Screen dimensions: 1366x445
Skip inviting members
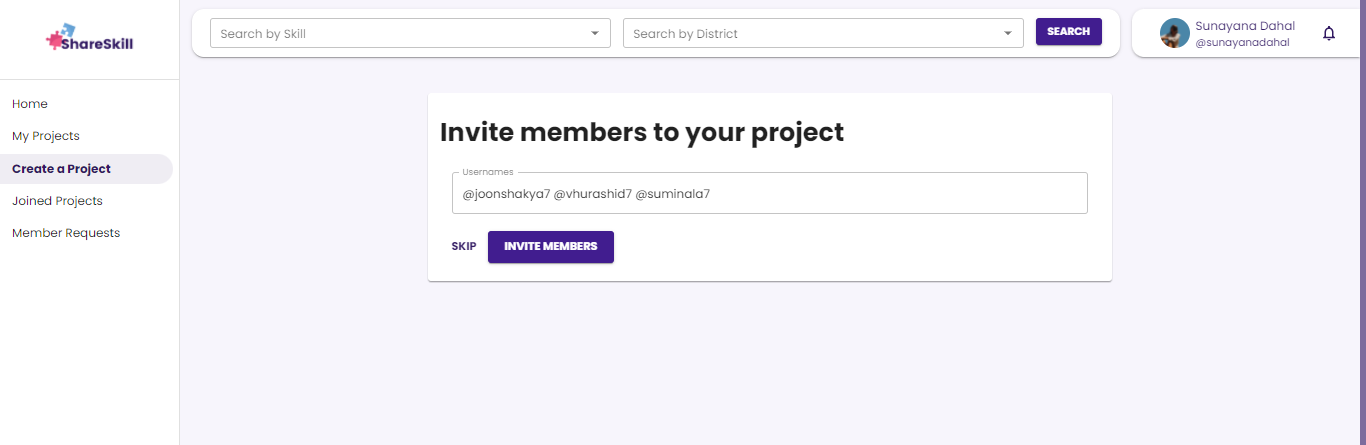[x=464, y=247]
